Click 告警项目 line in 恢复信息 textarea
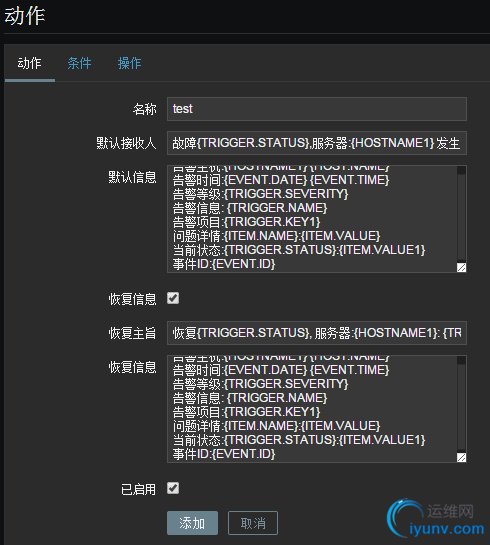This screenshot has height=545, width=490. pos(246,412)
